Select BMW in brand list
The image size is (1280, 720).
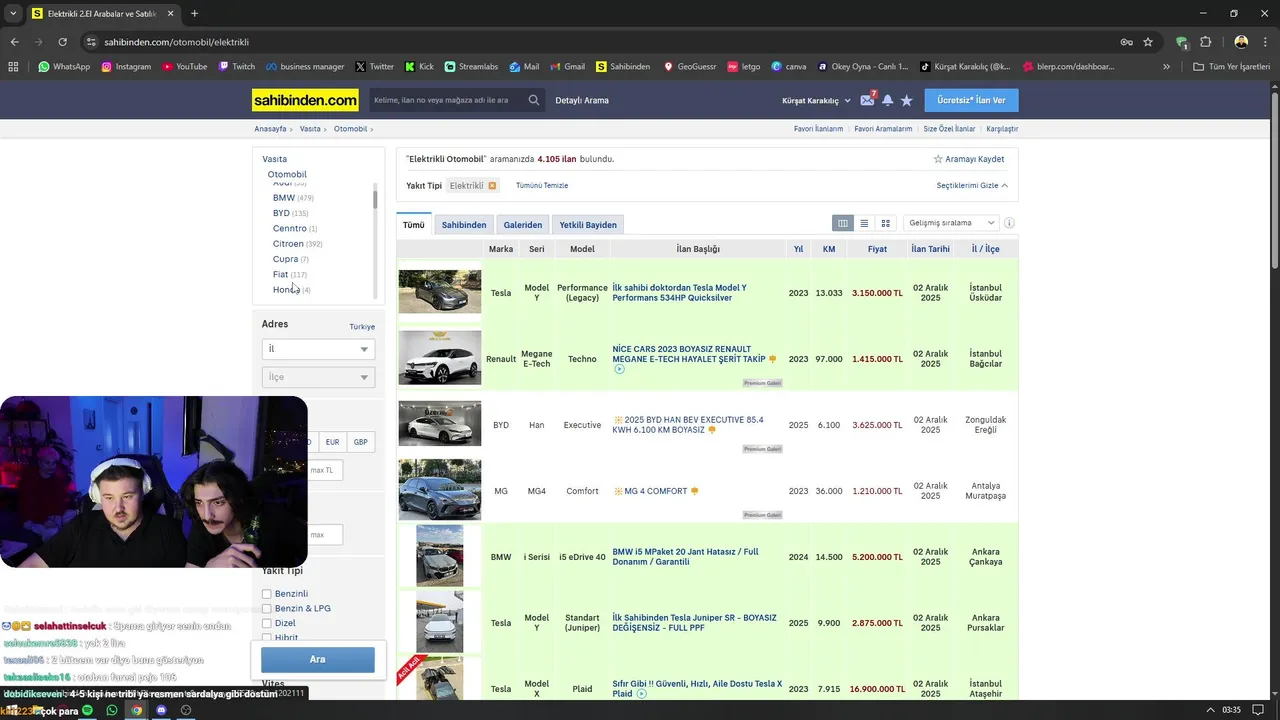pos(284,198)
